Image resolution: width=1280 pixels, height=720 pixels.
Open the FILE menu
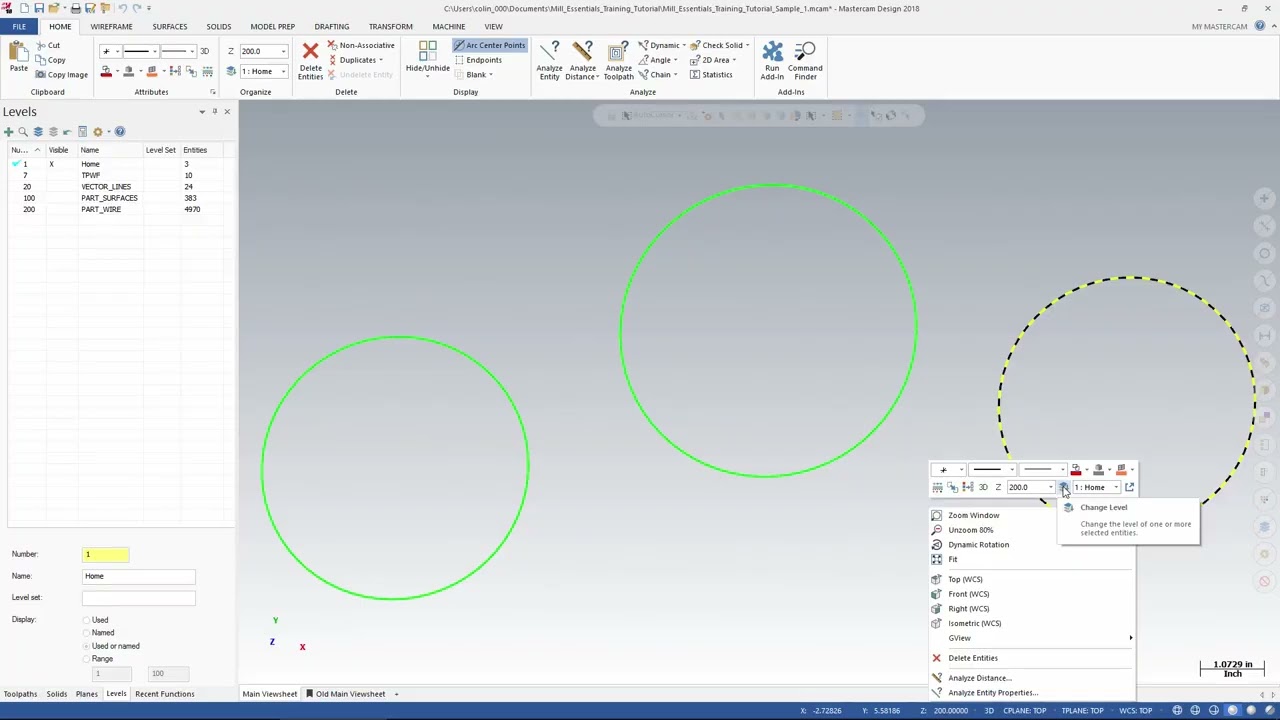[19, 27]
